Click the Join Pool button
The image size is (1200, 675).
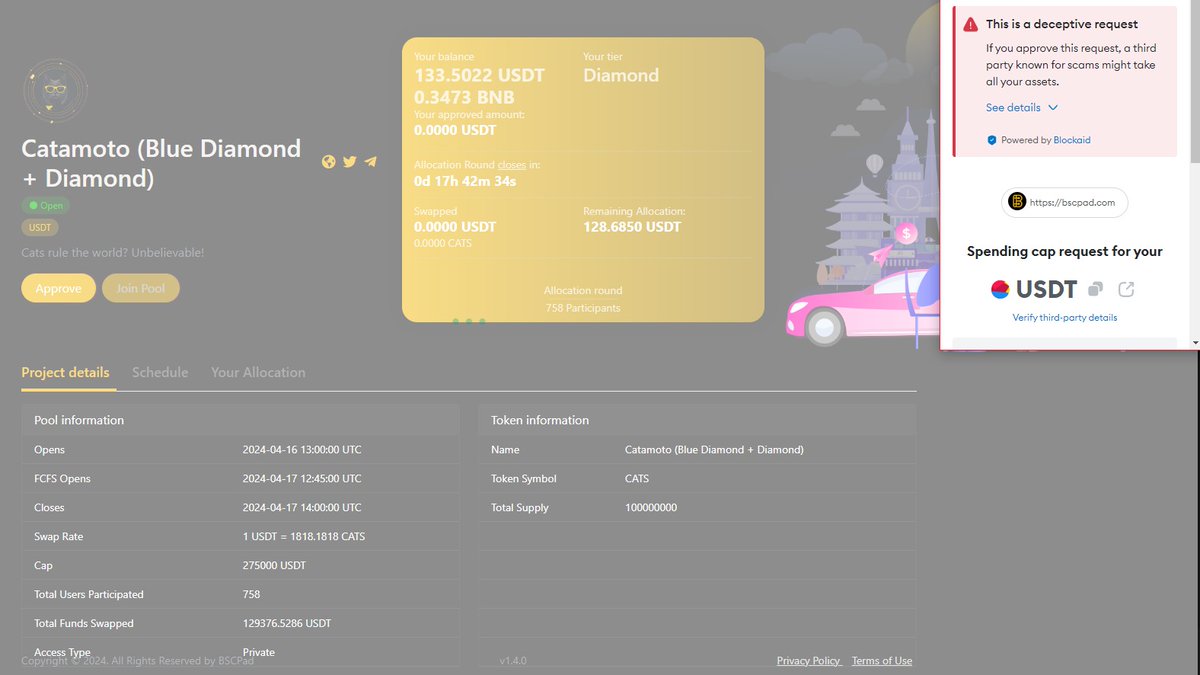tap(140, 288)
